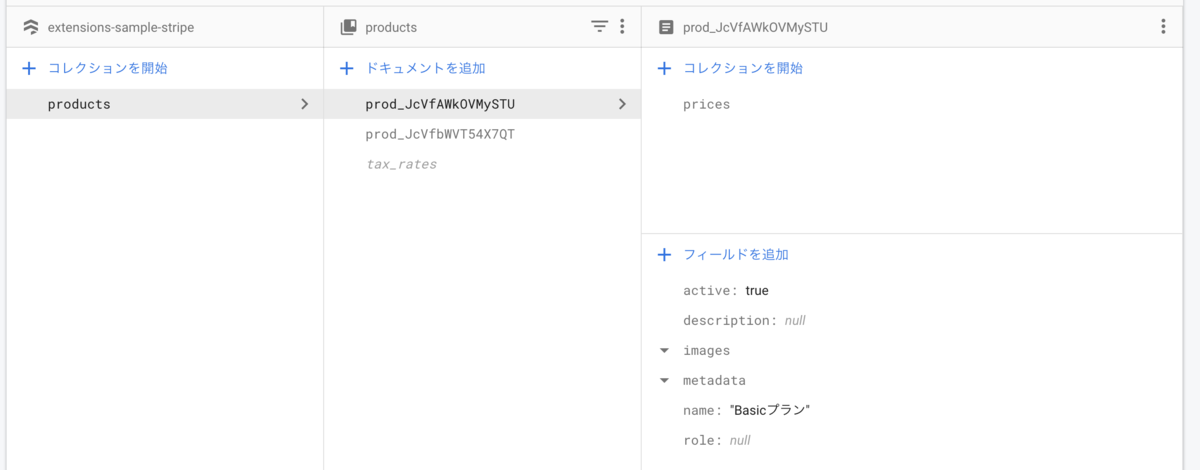
Task: Click the extensions-sample-stripe root path label
Action: click(121, 27)
